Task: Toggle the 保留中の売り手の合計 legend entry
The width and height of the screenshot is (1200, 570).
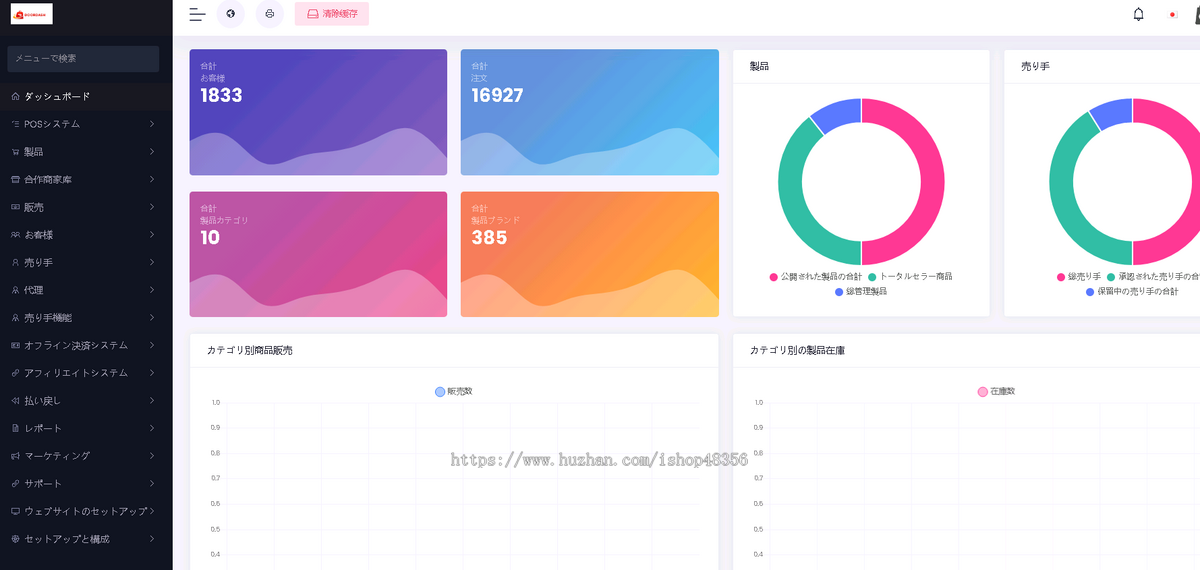Action: click(1131, 291)
